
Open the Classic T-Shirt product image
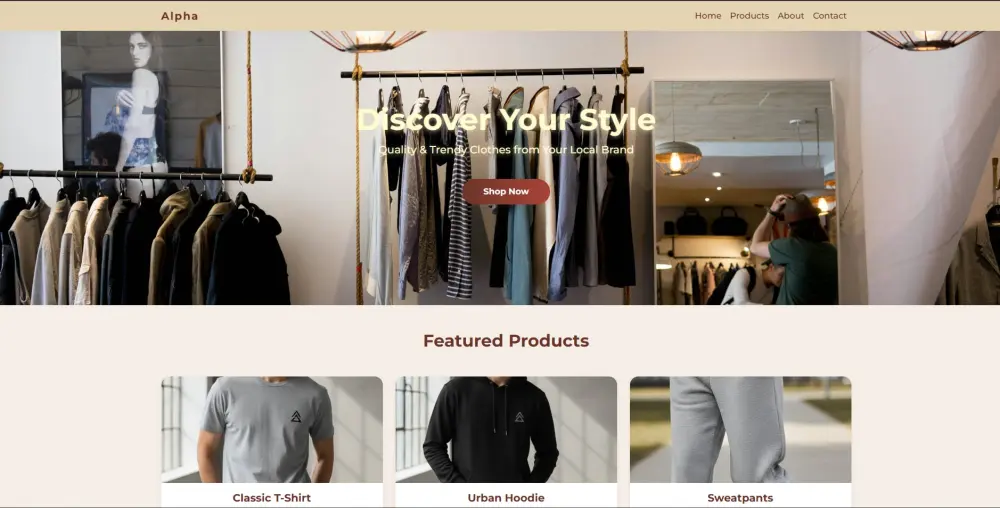(272, 430)
